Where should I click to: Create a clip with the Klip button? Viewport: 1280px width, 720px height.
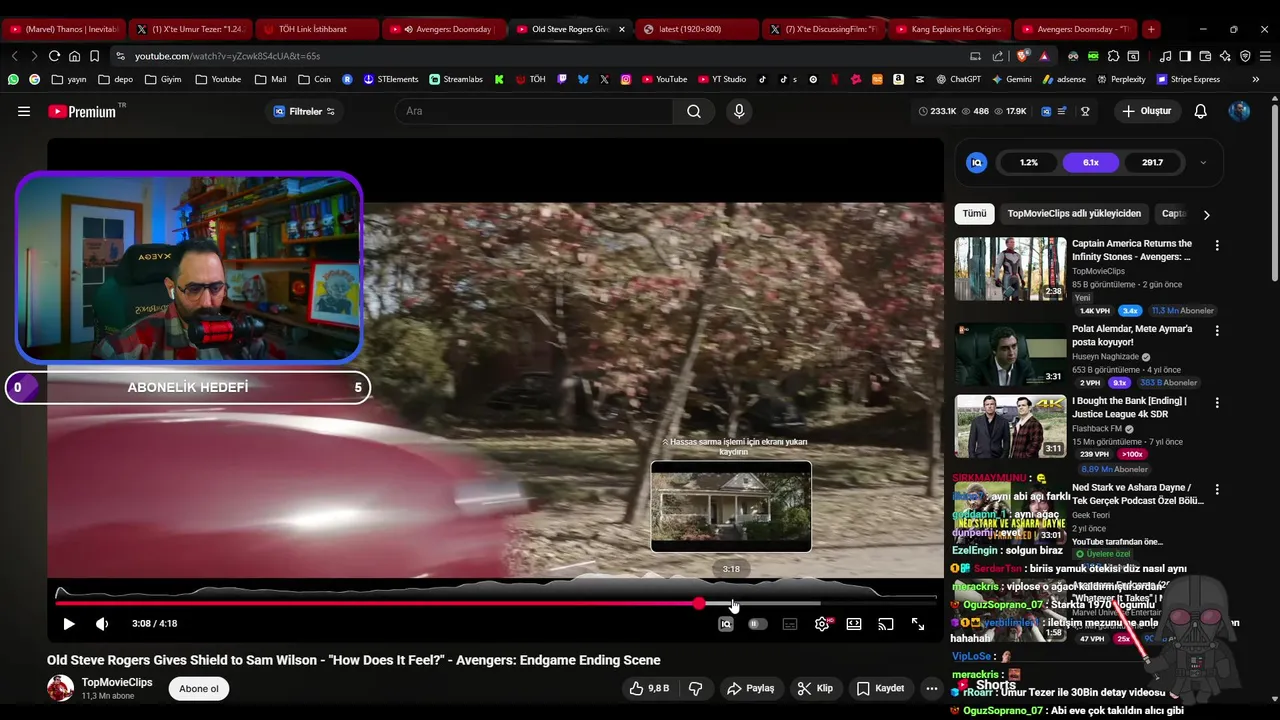815,688
